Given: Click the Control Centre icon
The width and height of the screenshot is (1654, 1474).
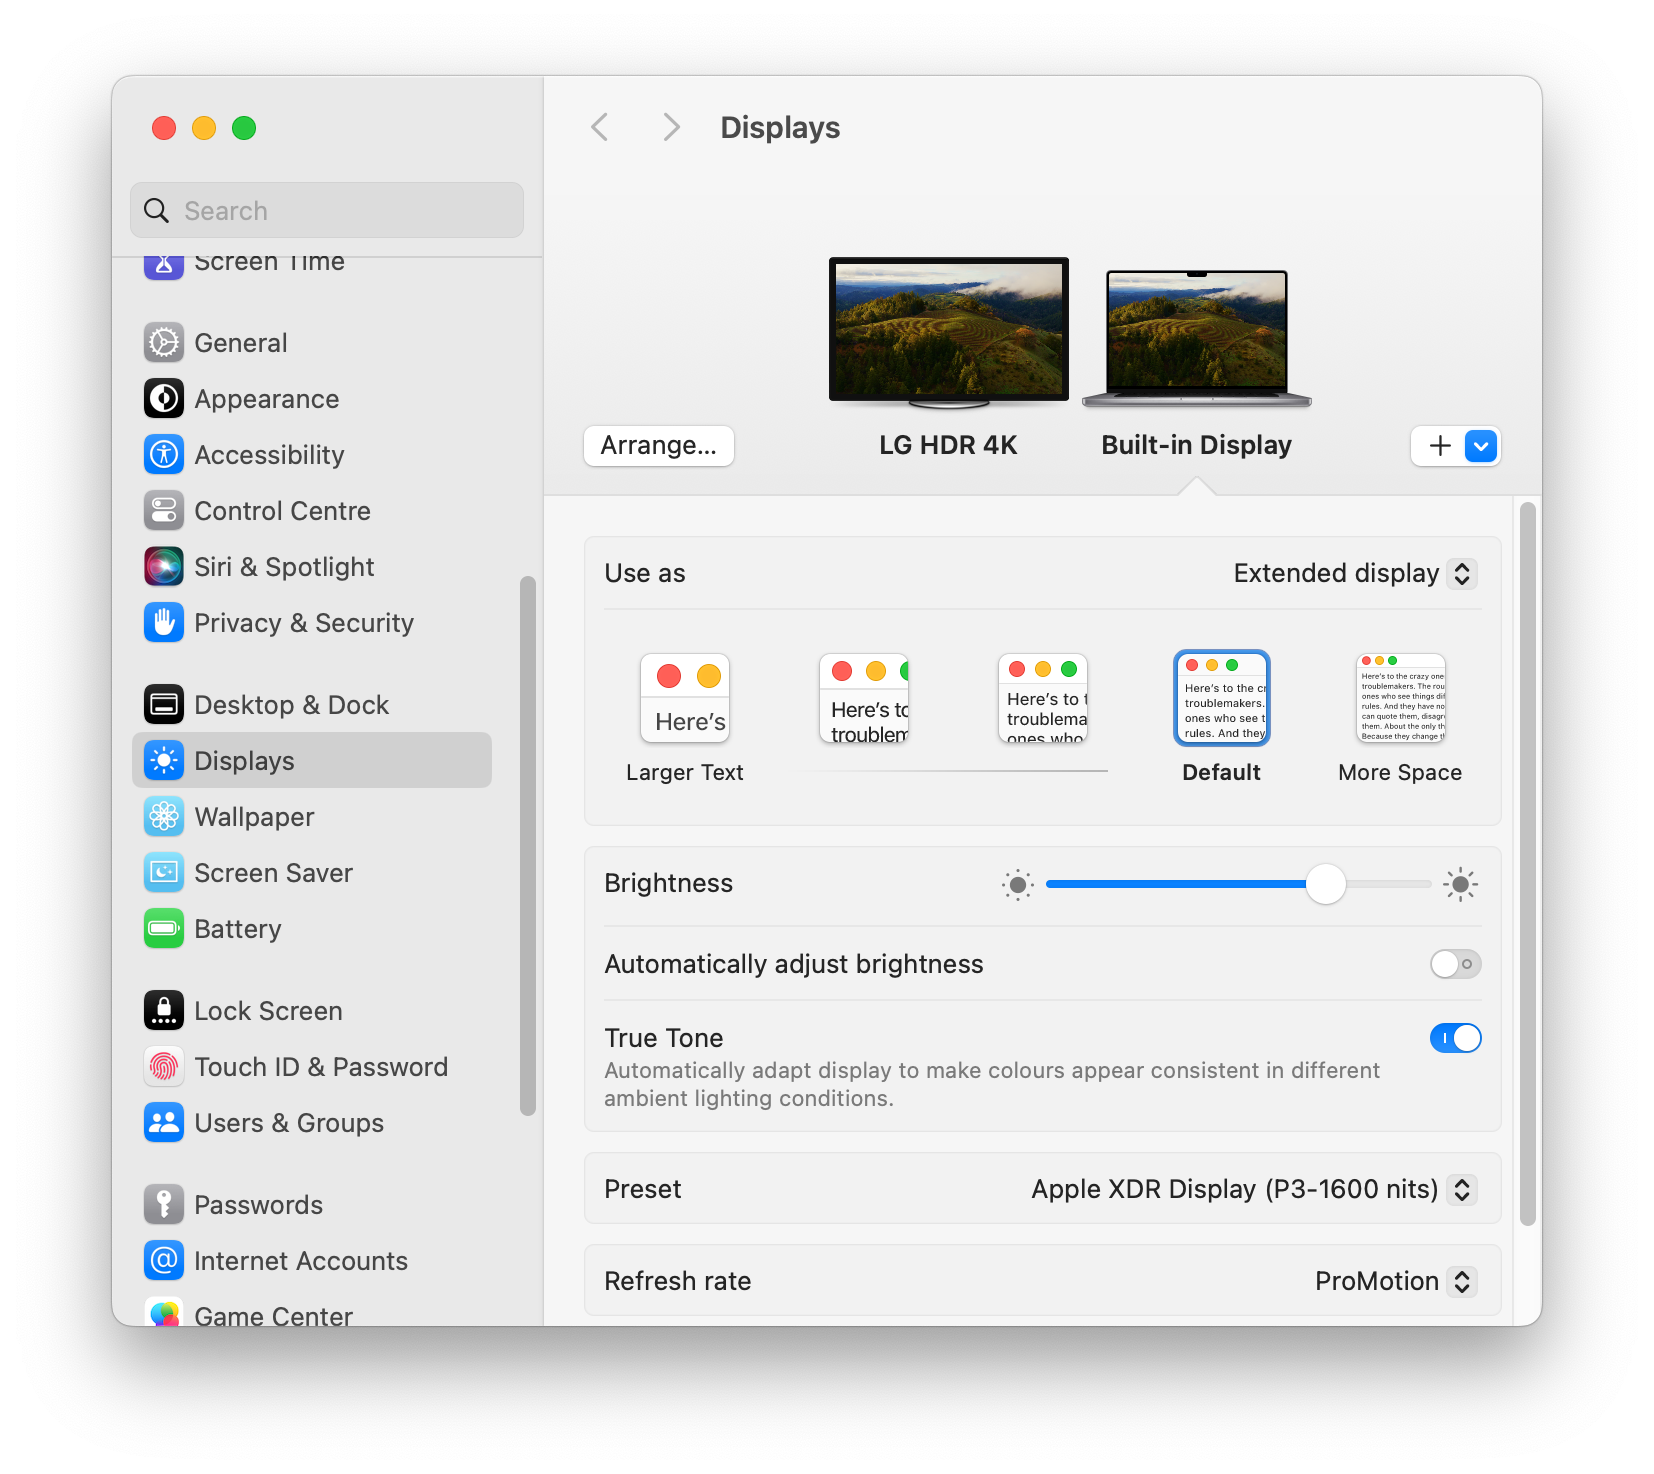Looking at the screenshot, I should (x=164, y=511).
